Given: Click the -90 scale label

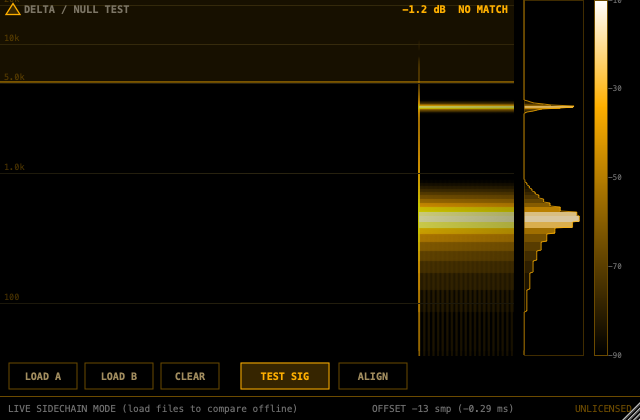Looking at the screenshot, I should click(616, 355).
